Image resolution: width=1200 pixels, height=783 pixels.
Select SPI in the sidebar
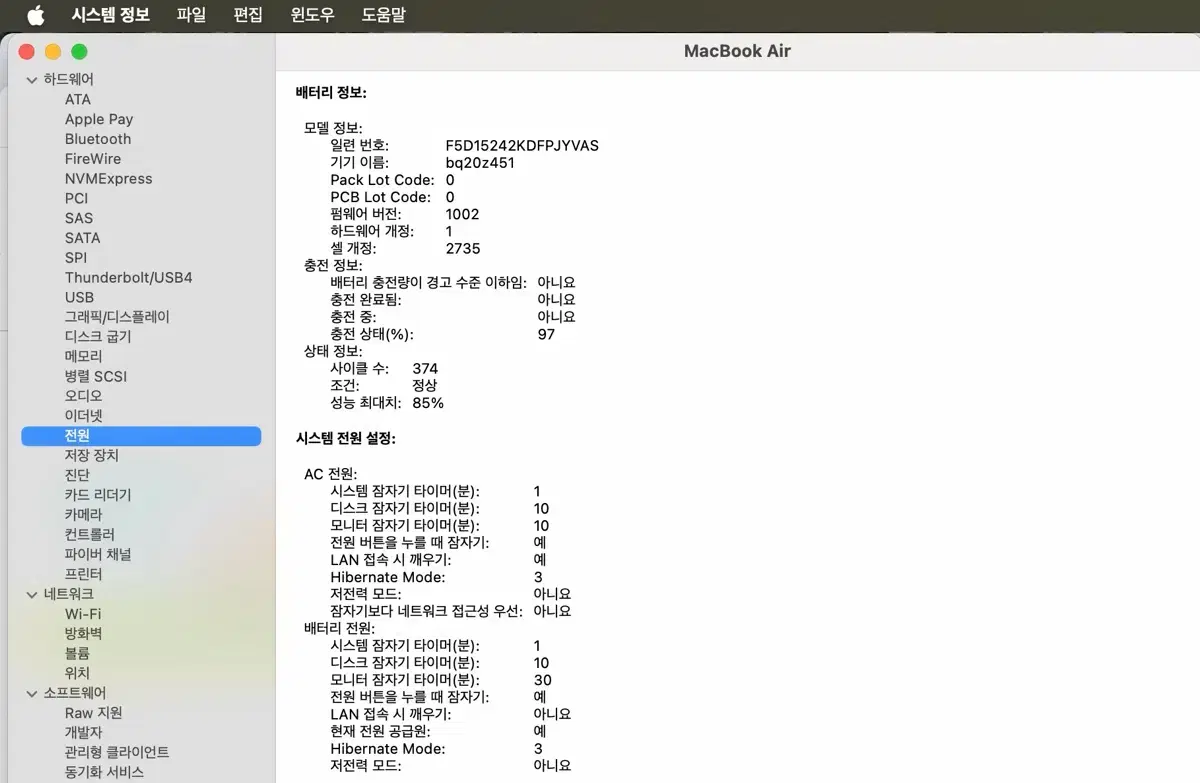click(76, 258)
